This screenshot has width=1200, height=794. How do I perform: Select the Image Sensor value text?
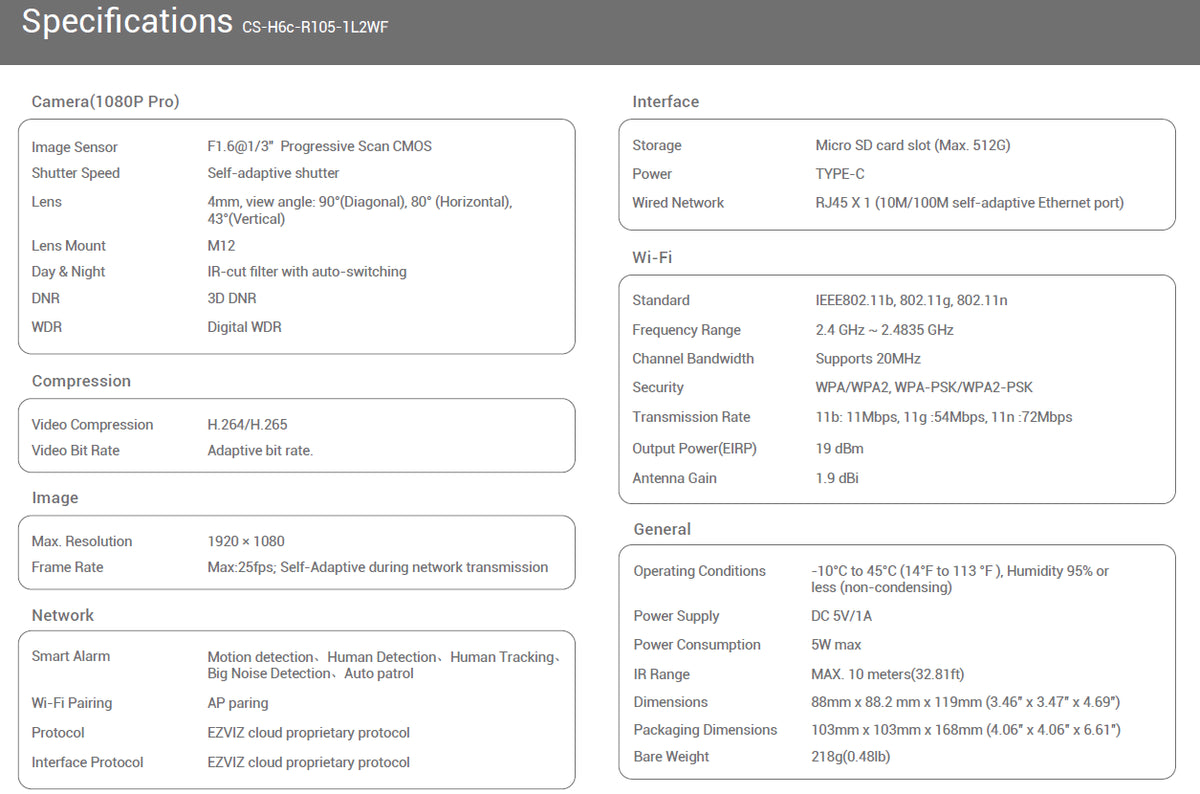point(319,146)
